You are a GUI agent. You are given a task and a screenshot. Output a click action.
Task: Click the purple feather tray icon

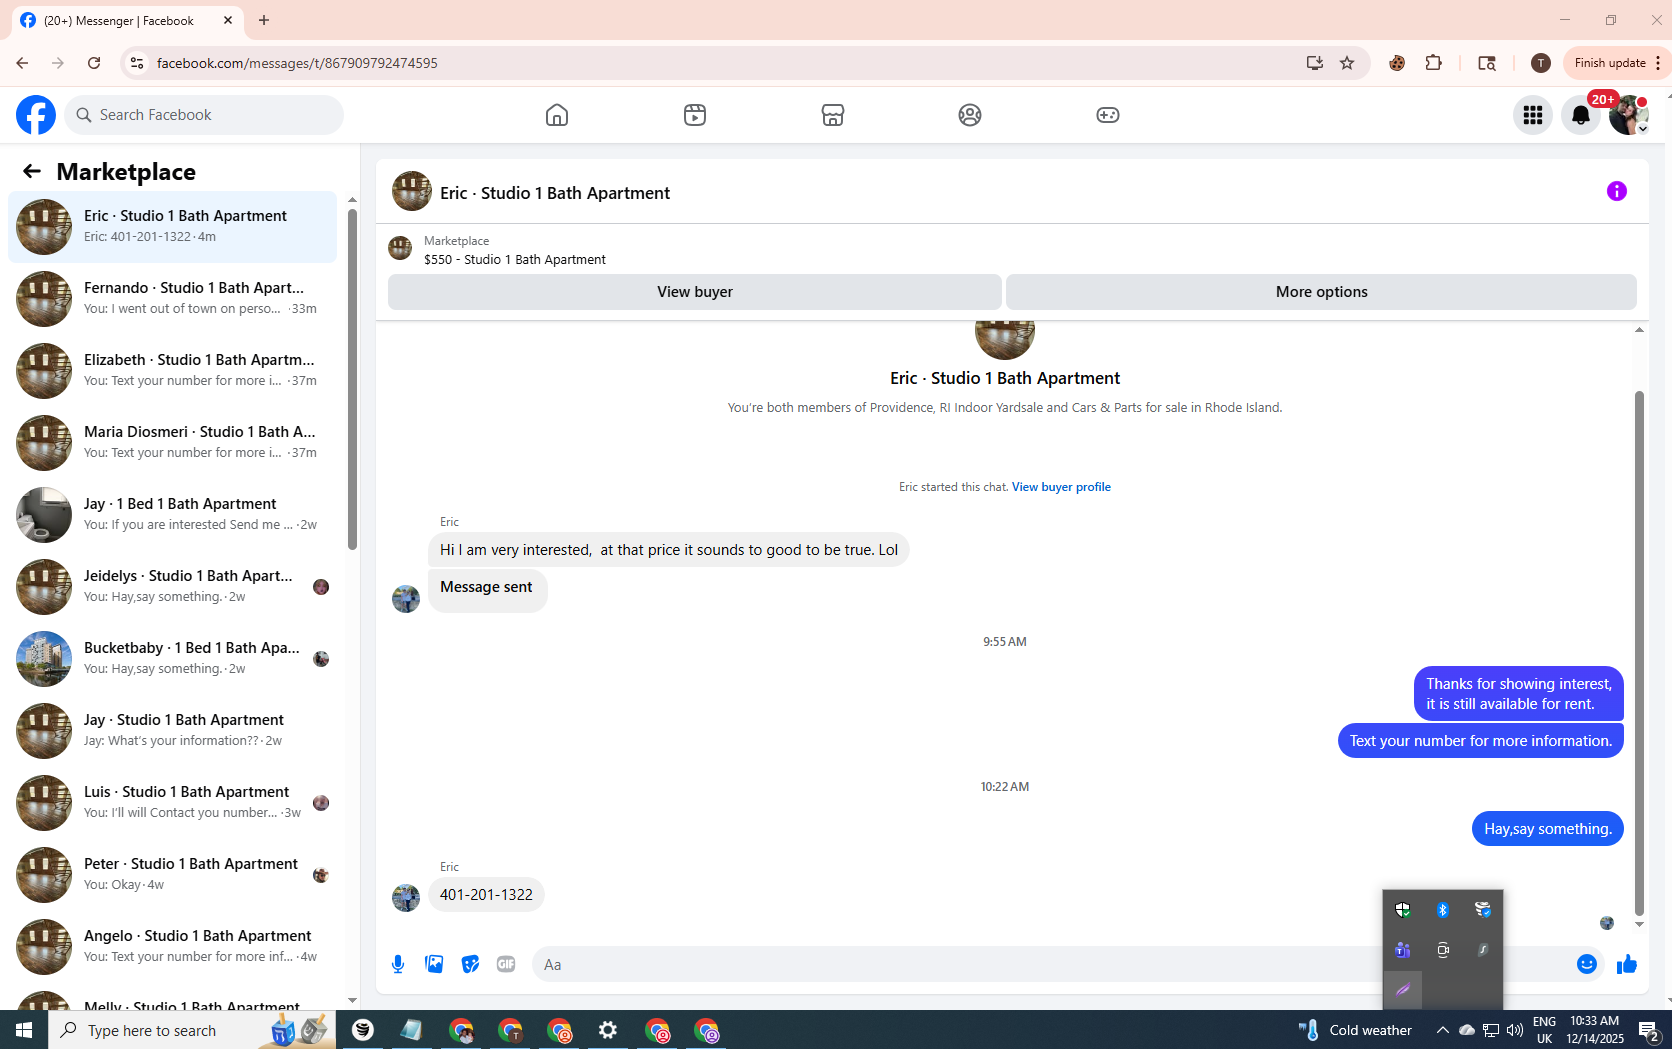point(1403,990)
